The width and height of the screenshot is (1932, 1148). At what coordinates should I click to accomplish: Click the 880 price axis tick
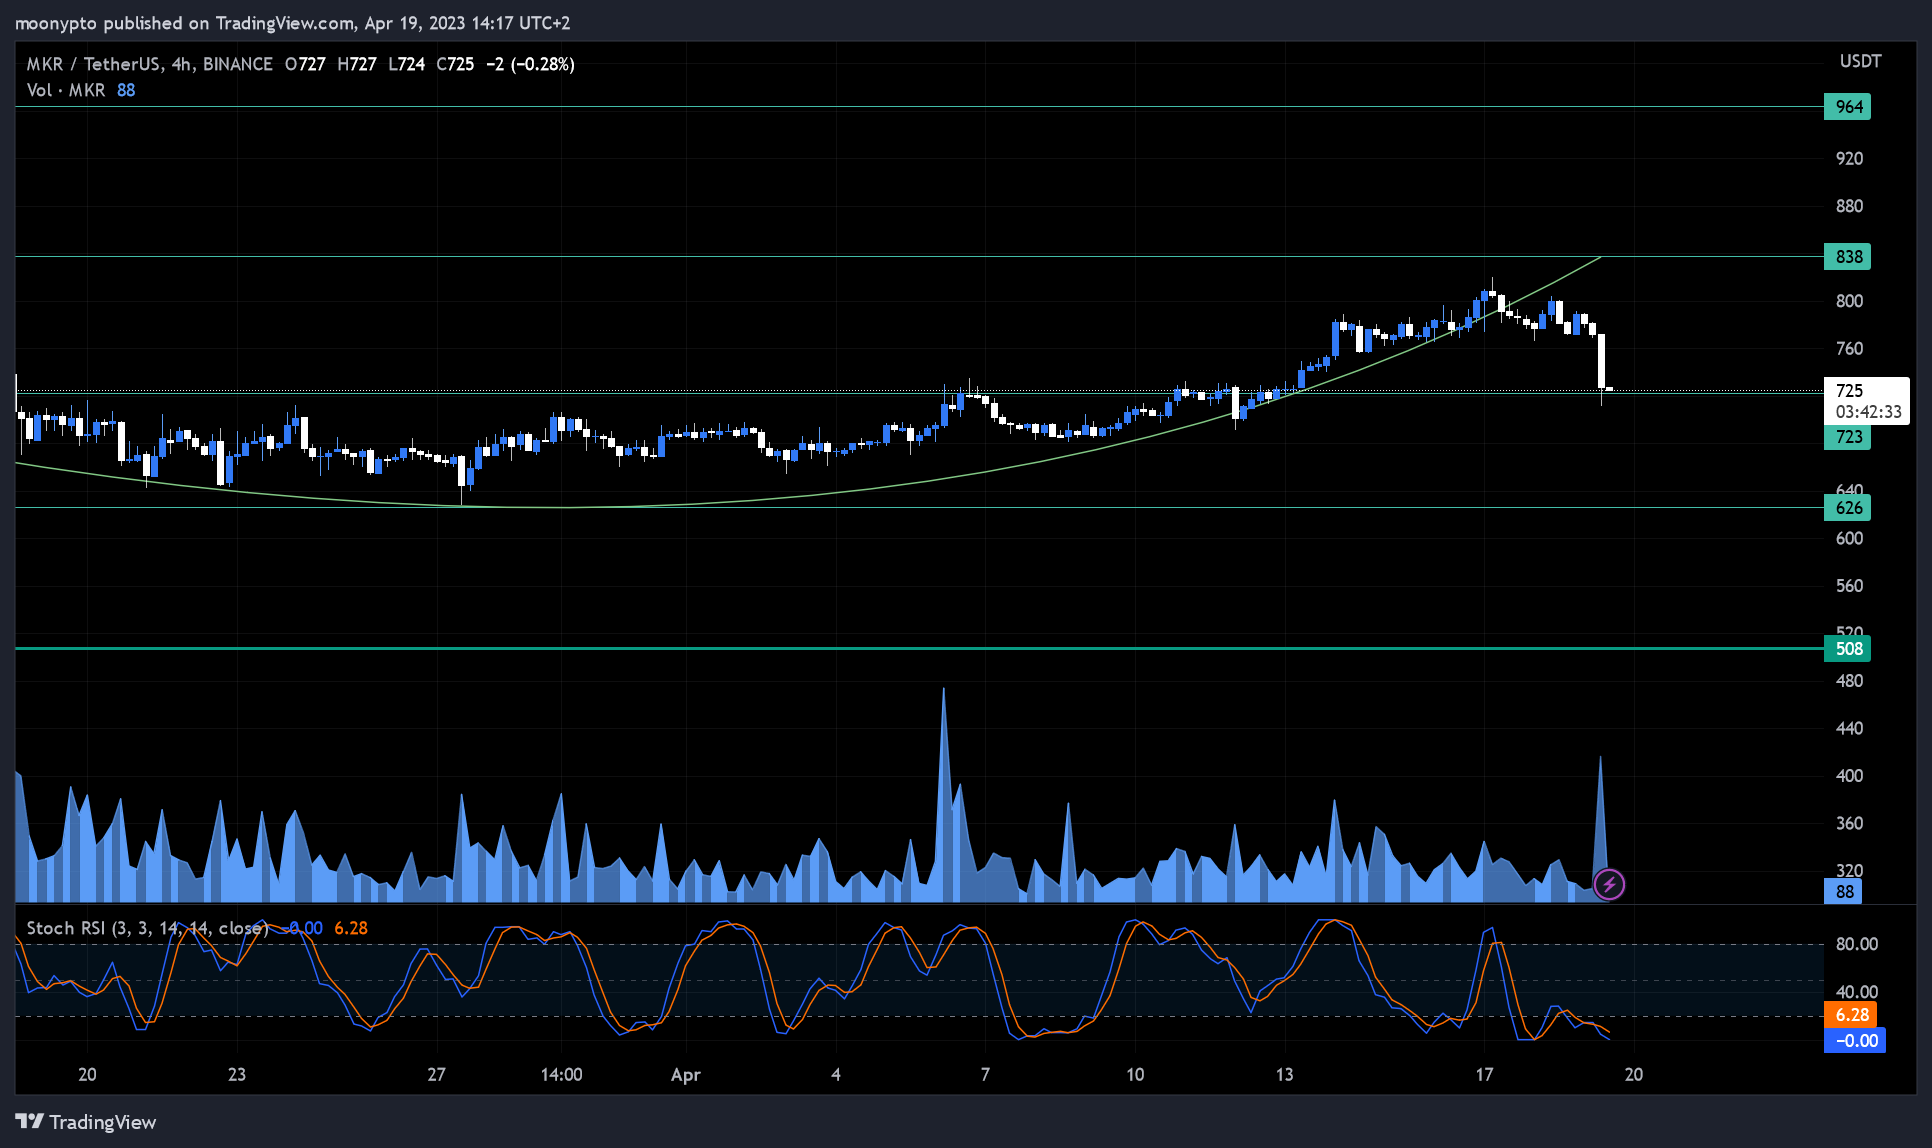1849,206
